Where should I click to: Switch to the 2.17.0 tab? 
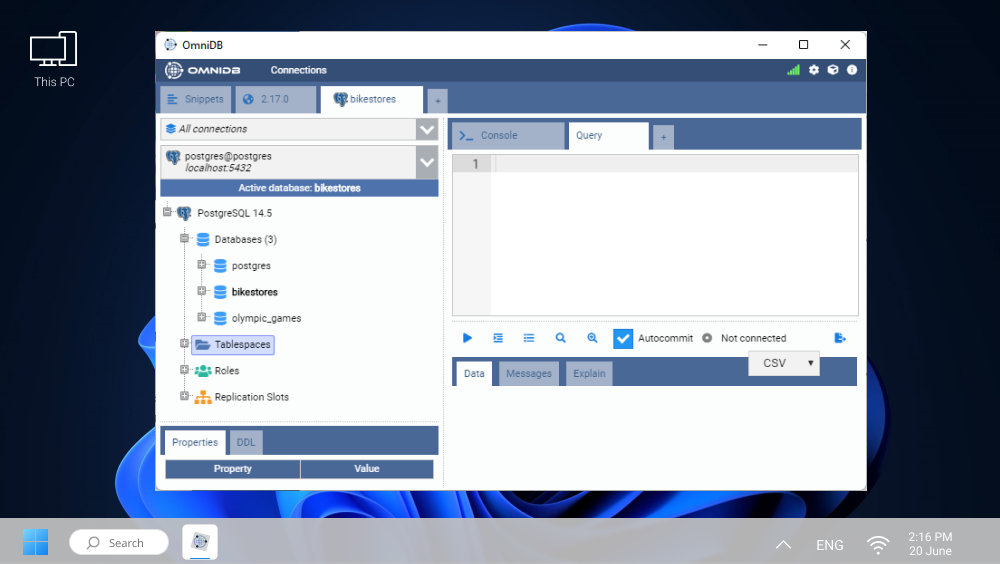[276, 100]
